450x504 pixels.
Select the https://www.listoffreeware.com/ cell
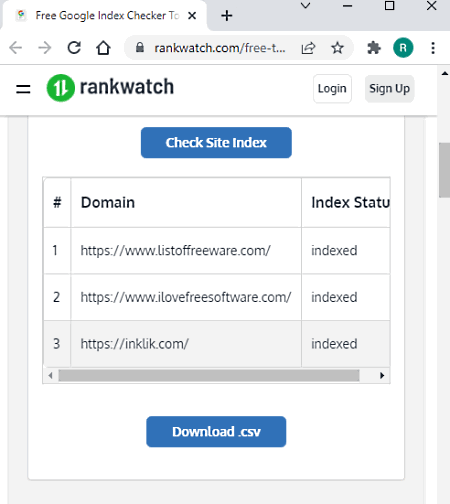point(186,251)
